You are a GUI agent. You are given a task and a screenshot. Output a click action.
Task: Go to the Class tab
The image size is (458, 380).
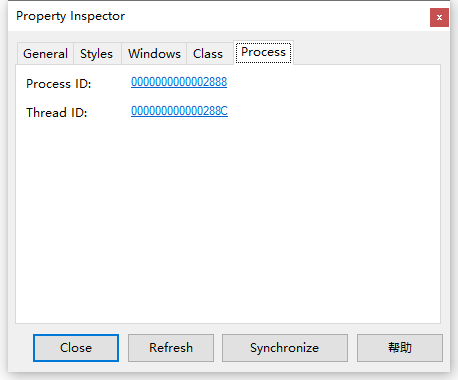coord(208,54)
